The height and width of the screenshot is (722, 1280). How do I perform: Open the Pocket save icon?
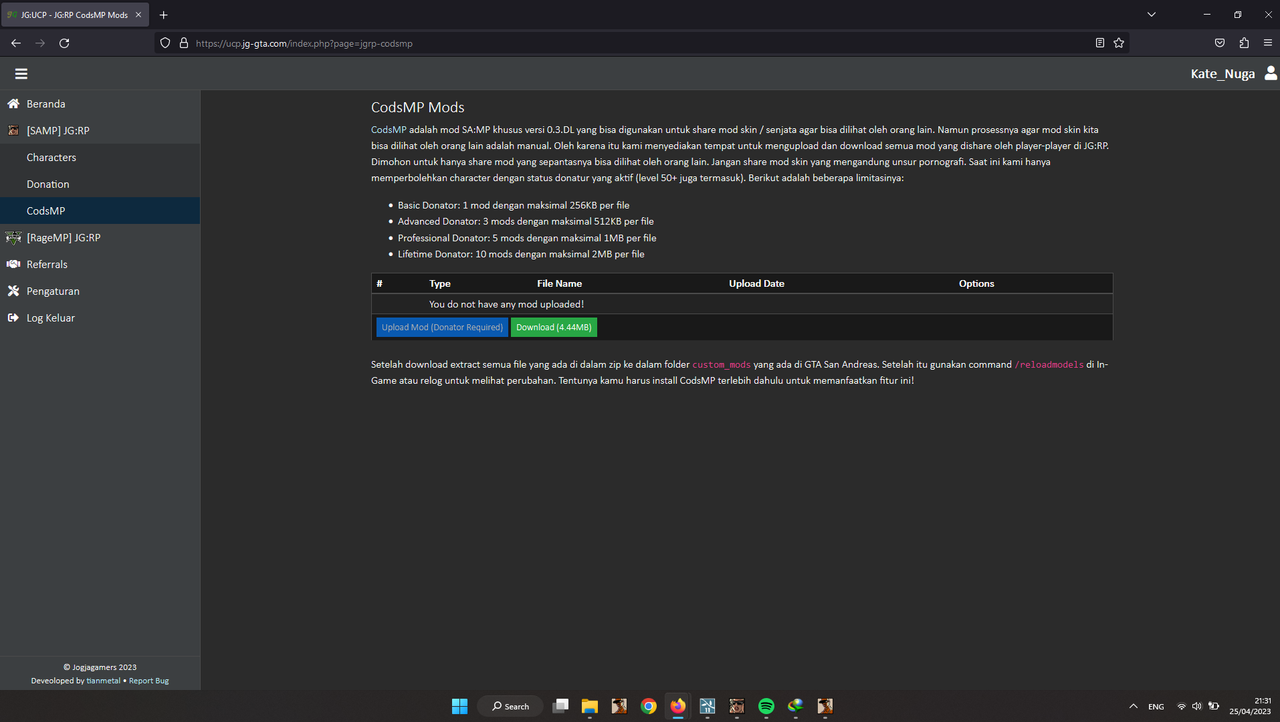point(1220,43)
